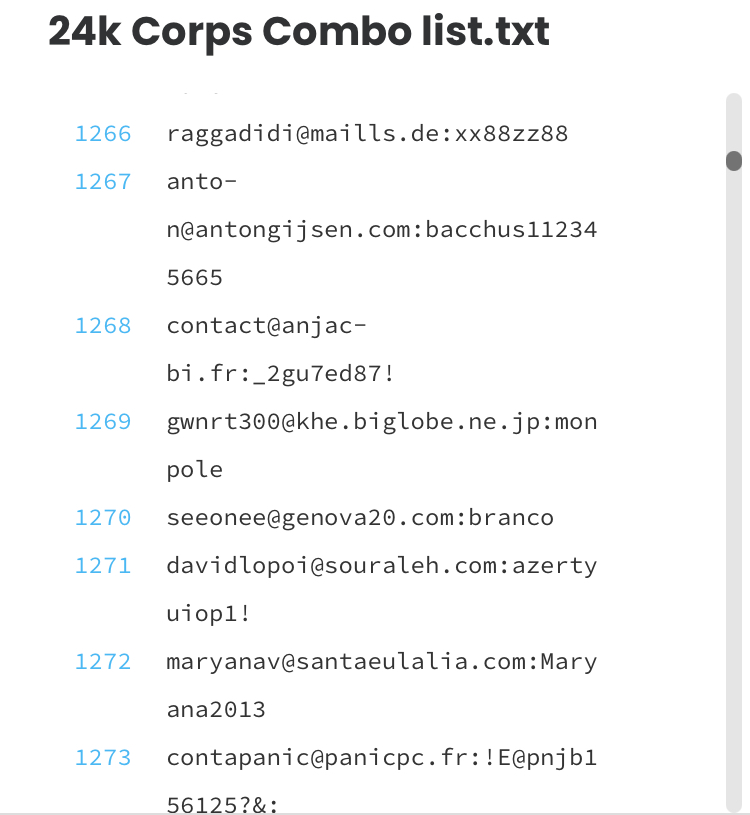Select line number 1267
Image resolution: width=750 pixels, height=815 pixels.
click(103, 182)
